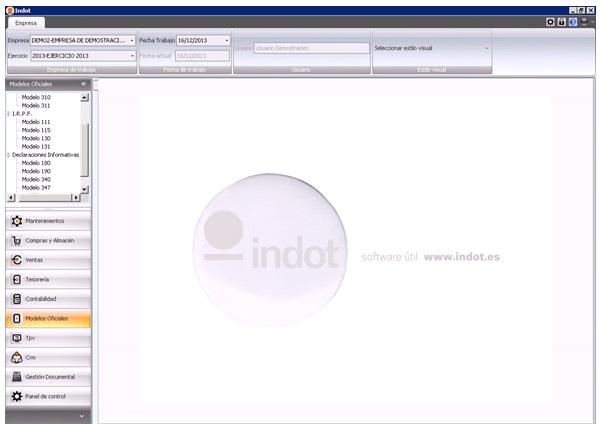Screen dimensions: 601x431
Task: Select Modelo 347 in the tree
Action: coord(36,187)
